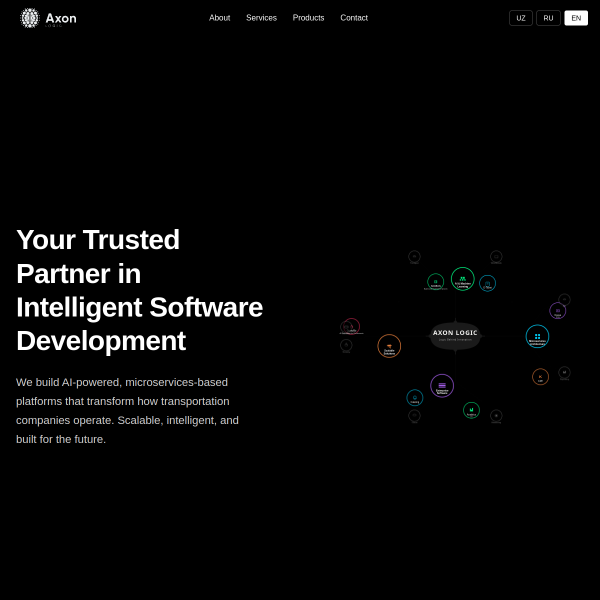Click the 'Your Trusted Partner' headline text

(139, 290)
